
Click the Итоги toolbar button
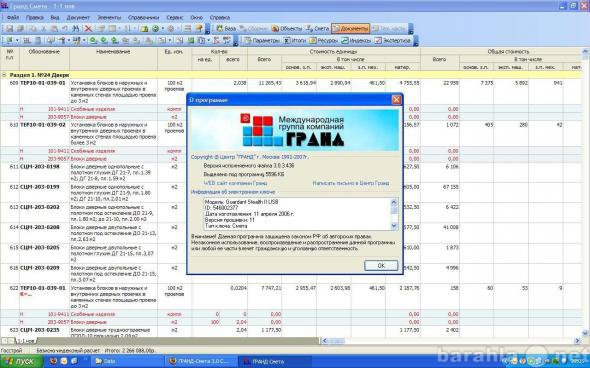coord(295,40)
